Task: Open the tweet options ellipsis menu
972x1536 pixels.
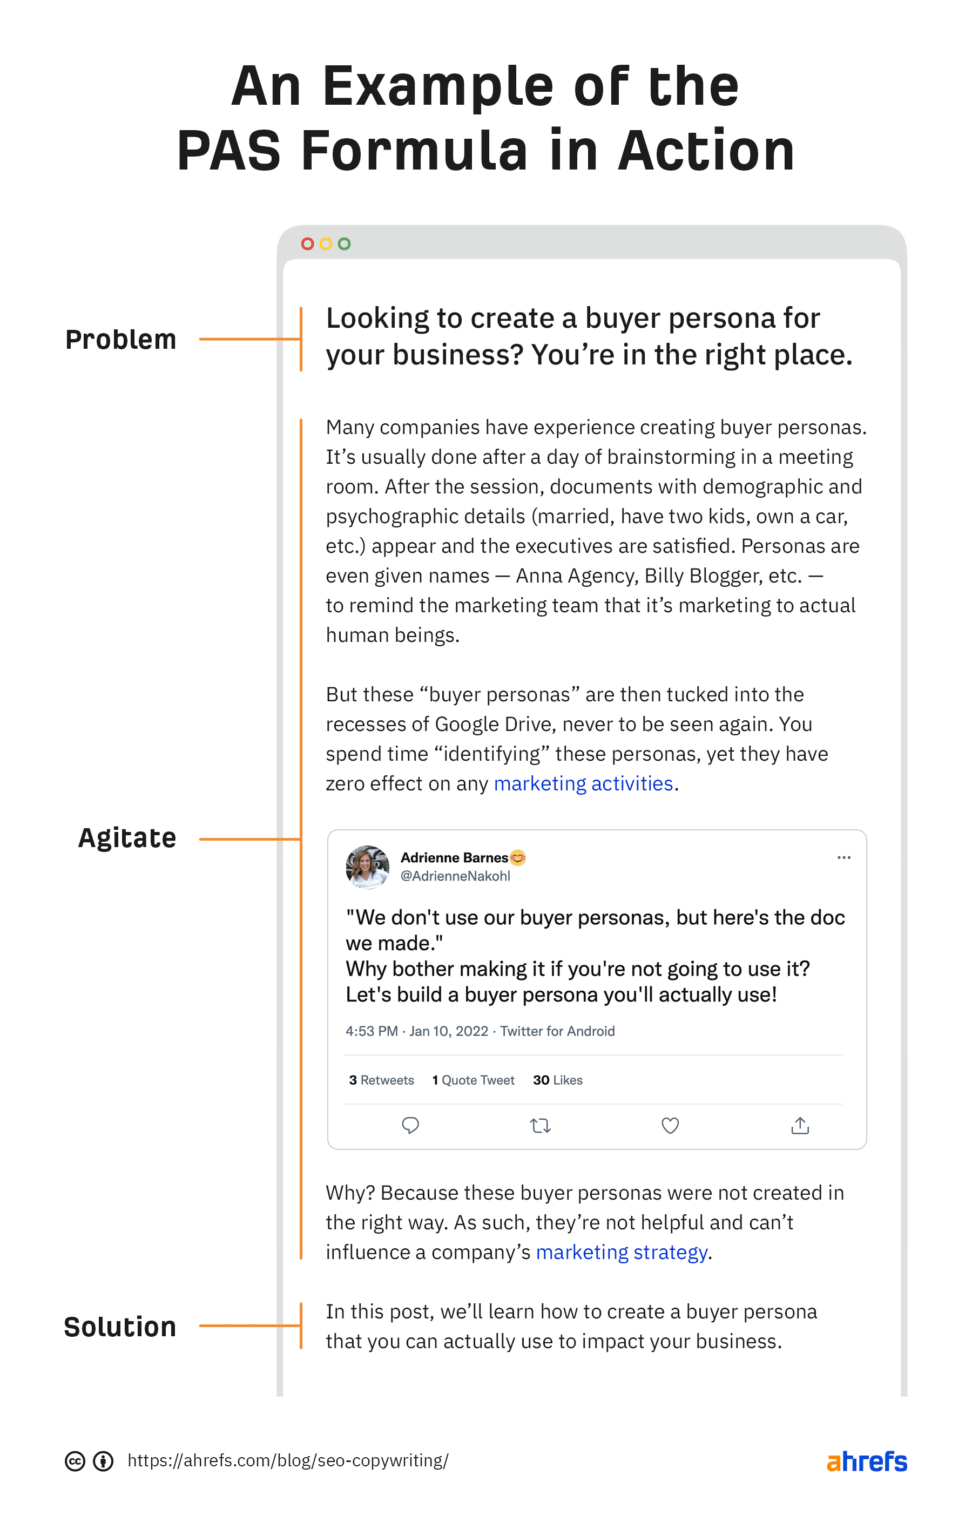Action: (844, 857)
